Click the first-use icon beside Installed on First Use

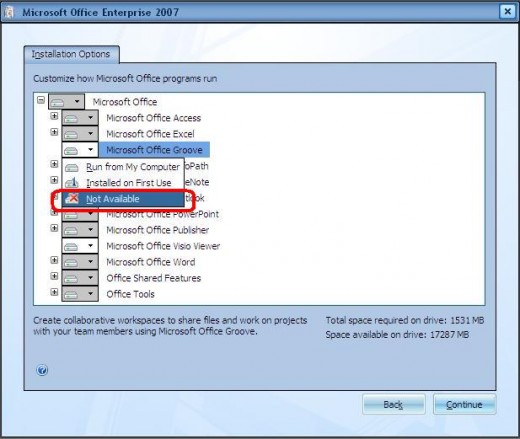(x=72, y=183)
